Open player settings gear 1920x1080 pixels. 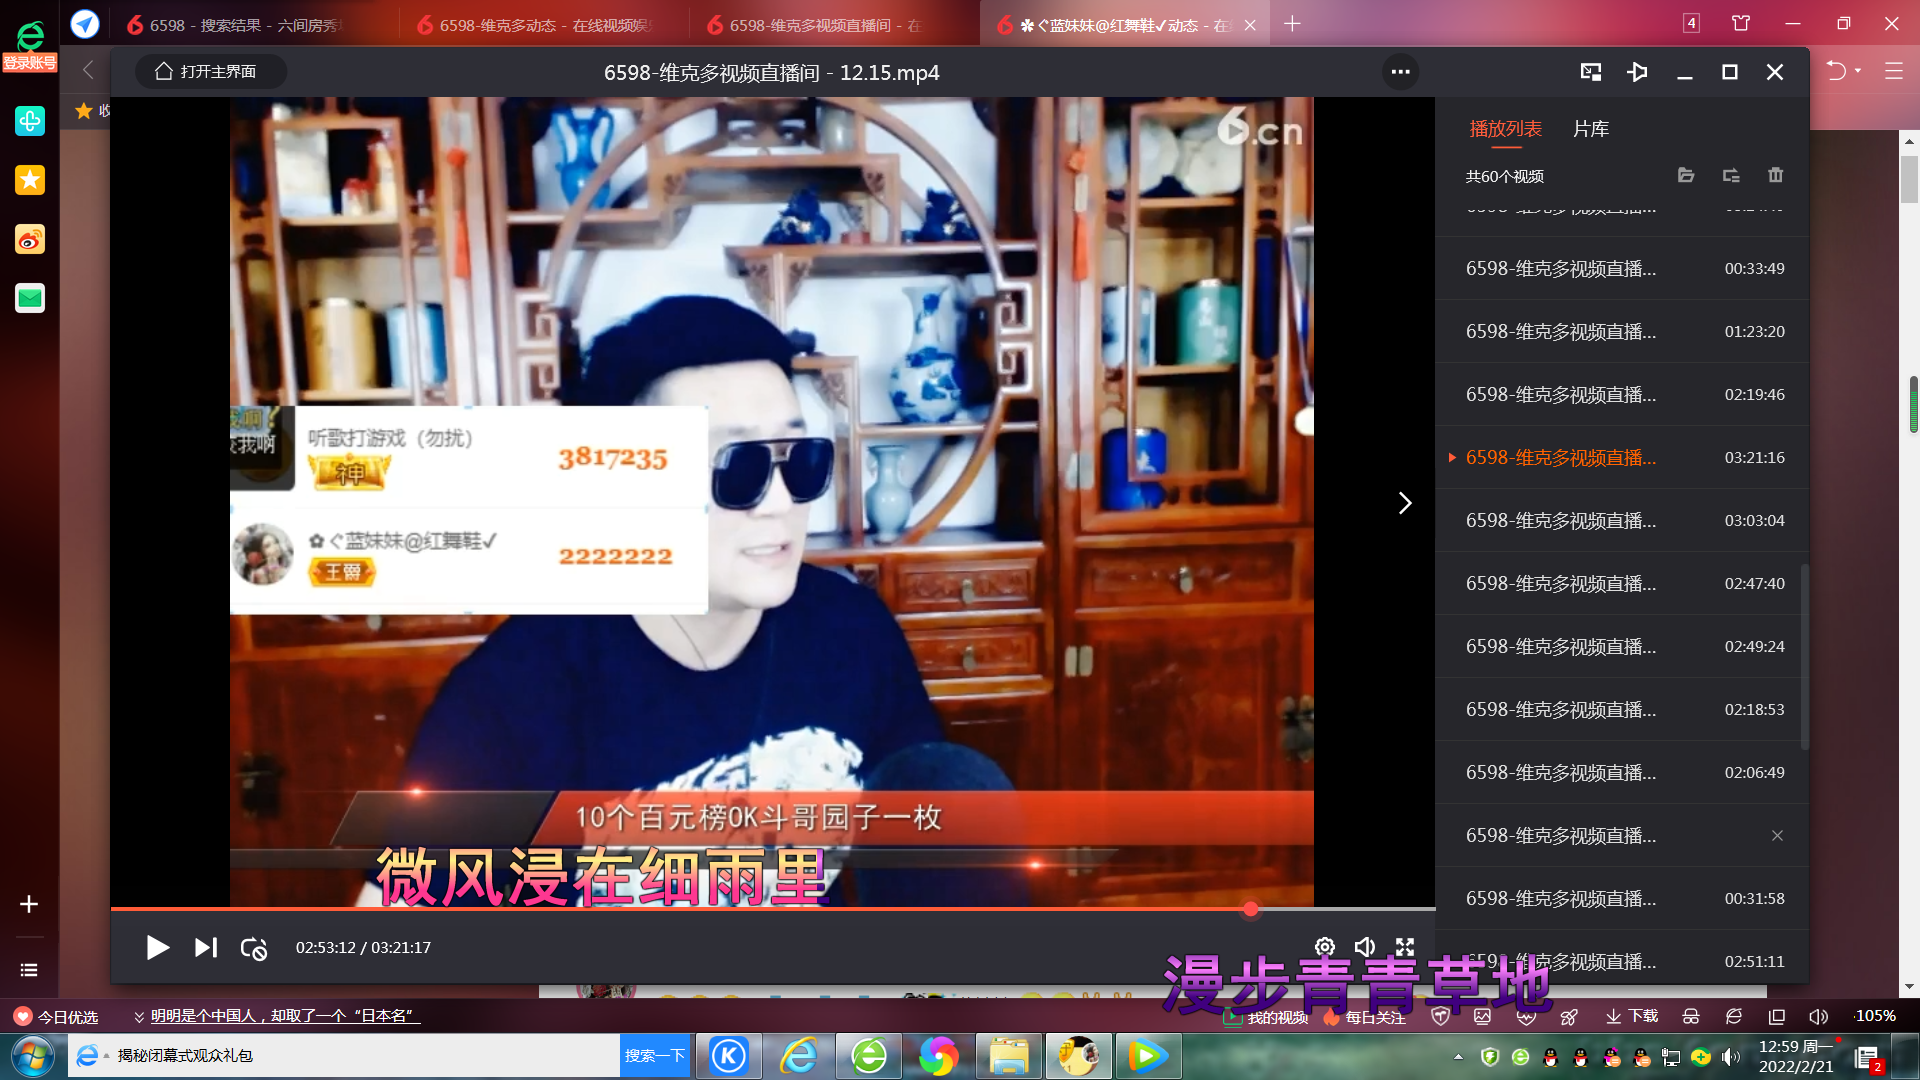click(x=1325, y=947)
